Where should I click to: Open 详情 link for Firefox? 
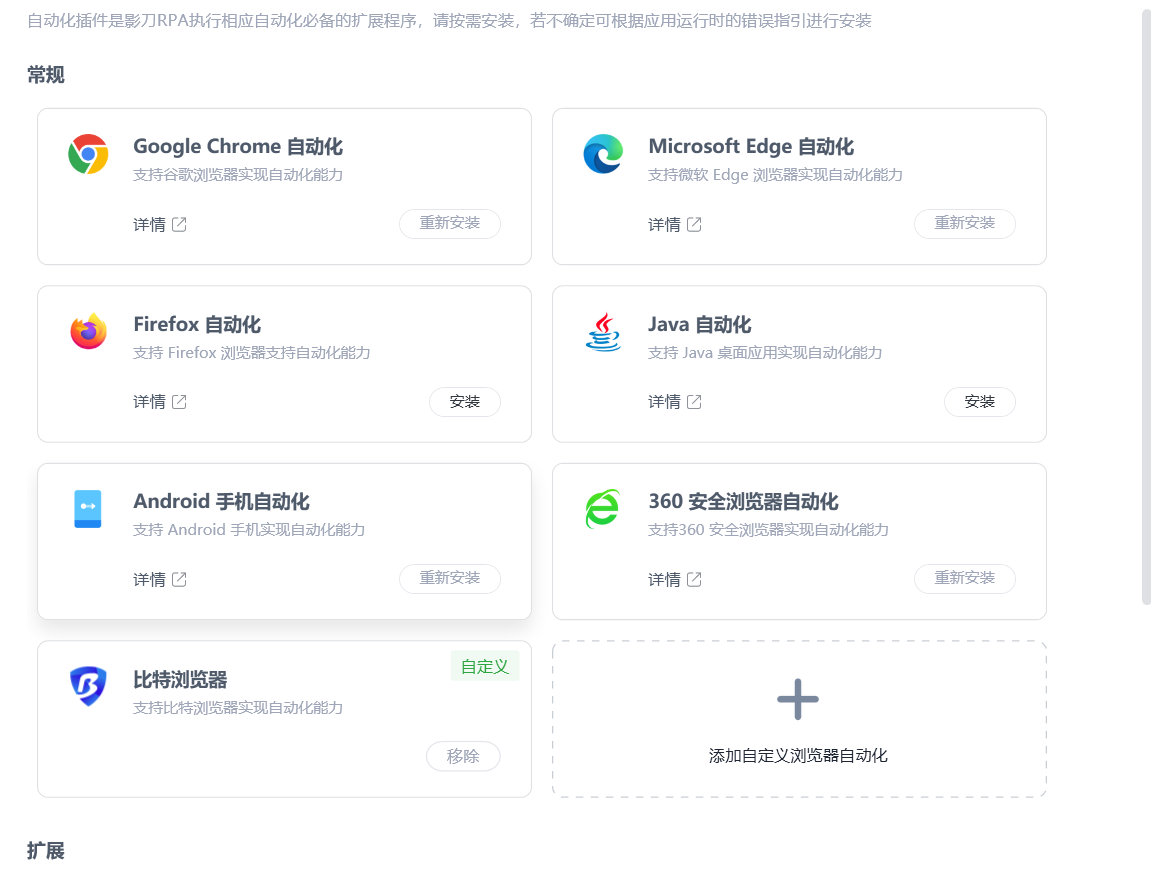(x=150, y=402)
